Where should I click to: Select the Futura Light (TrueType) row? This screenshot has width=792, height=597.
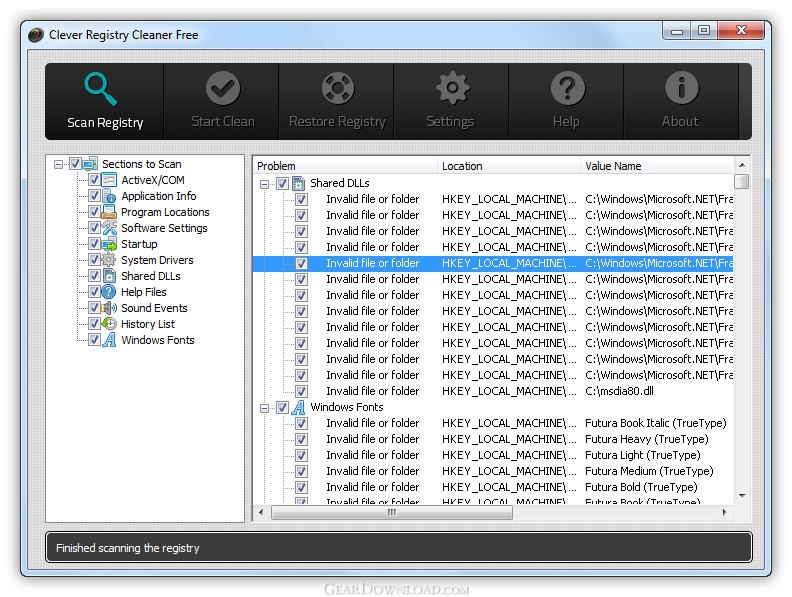(493, 455)
